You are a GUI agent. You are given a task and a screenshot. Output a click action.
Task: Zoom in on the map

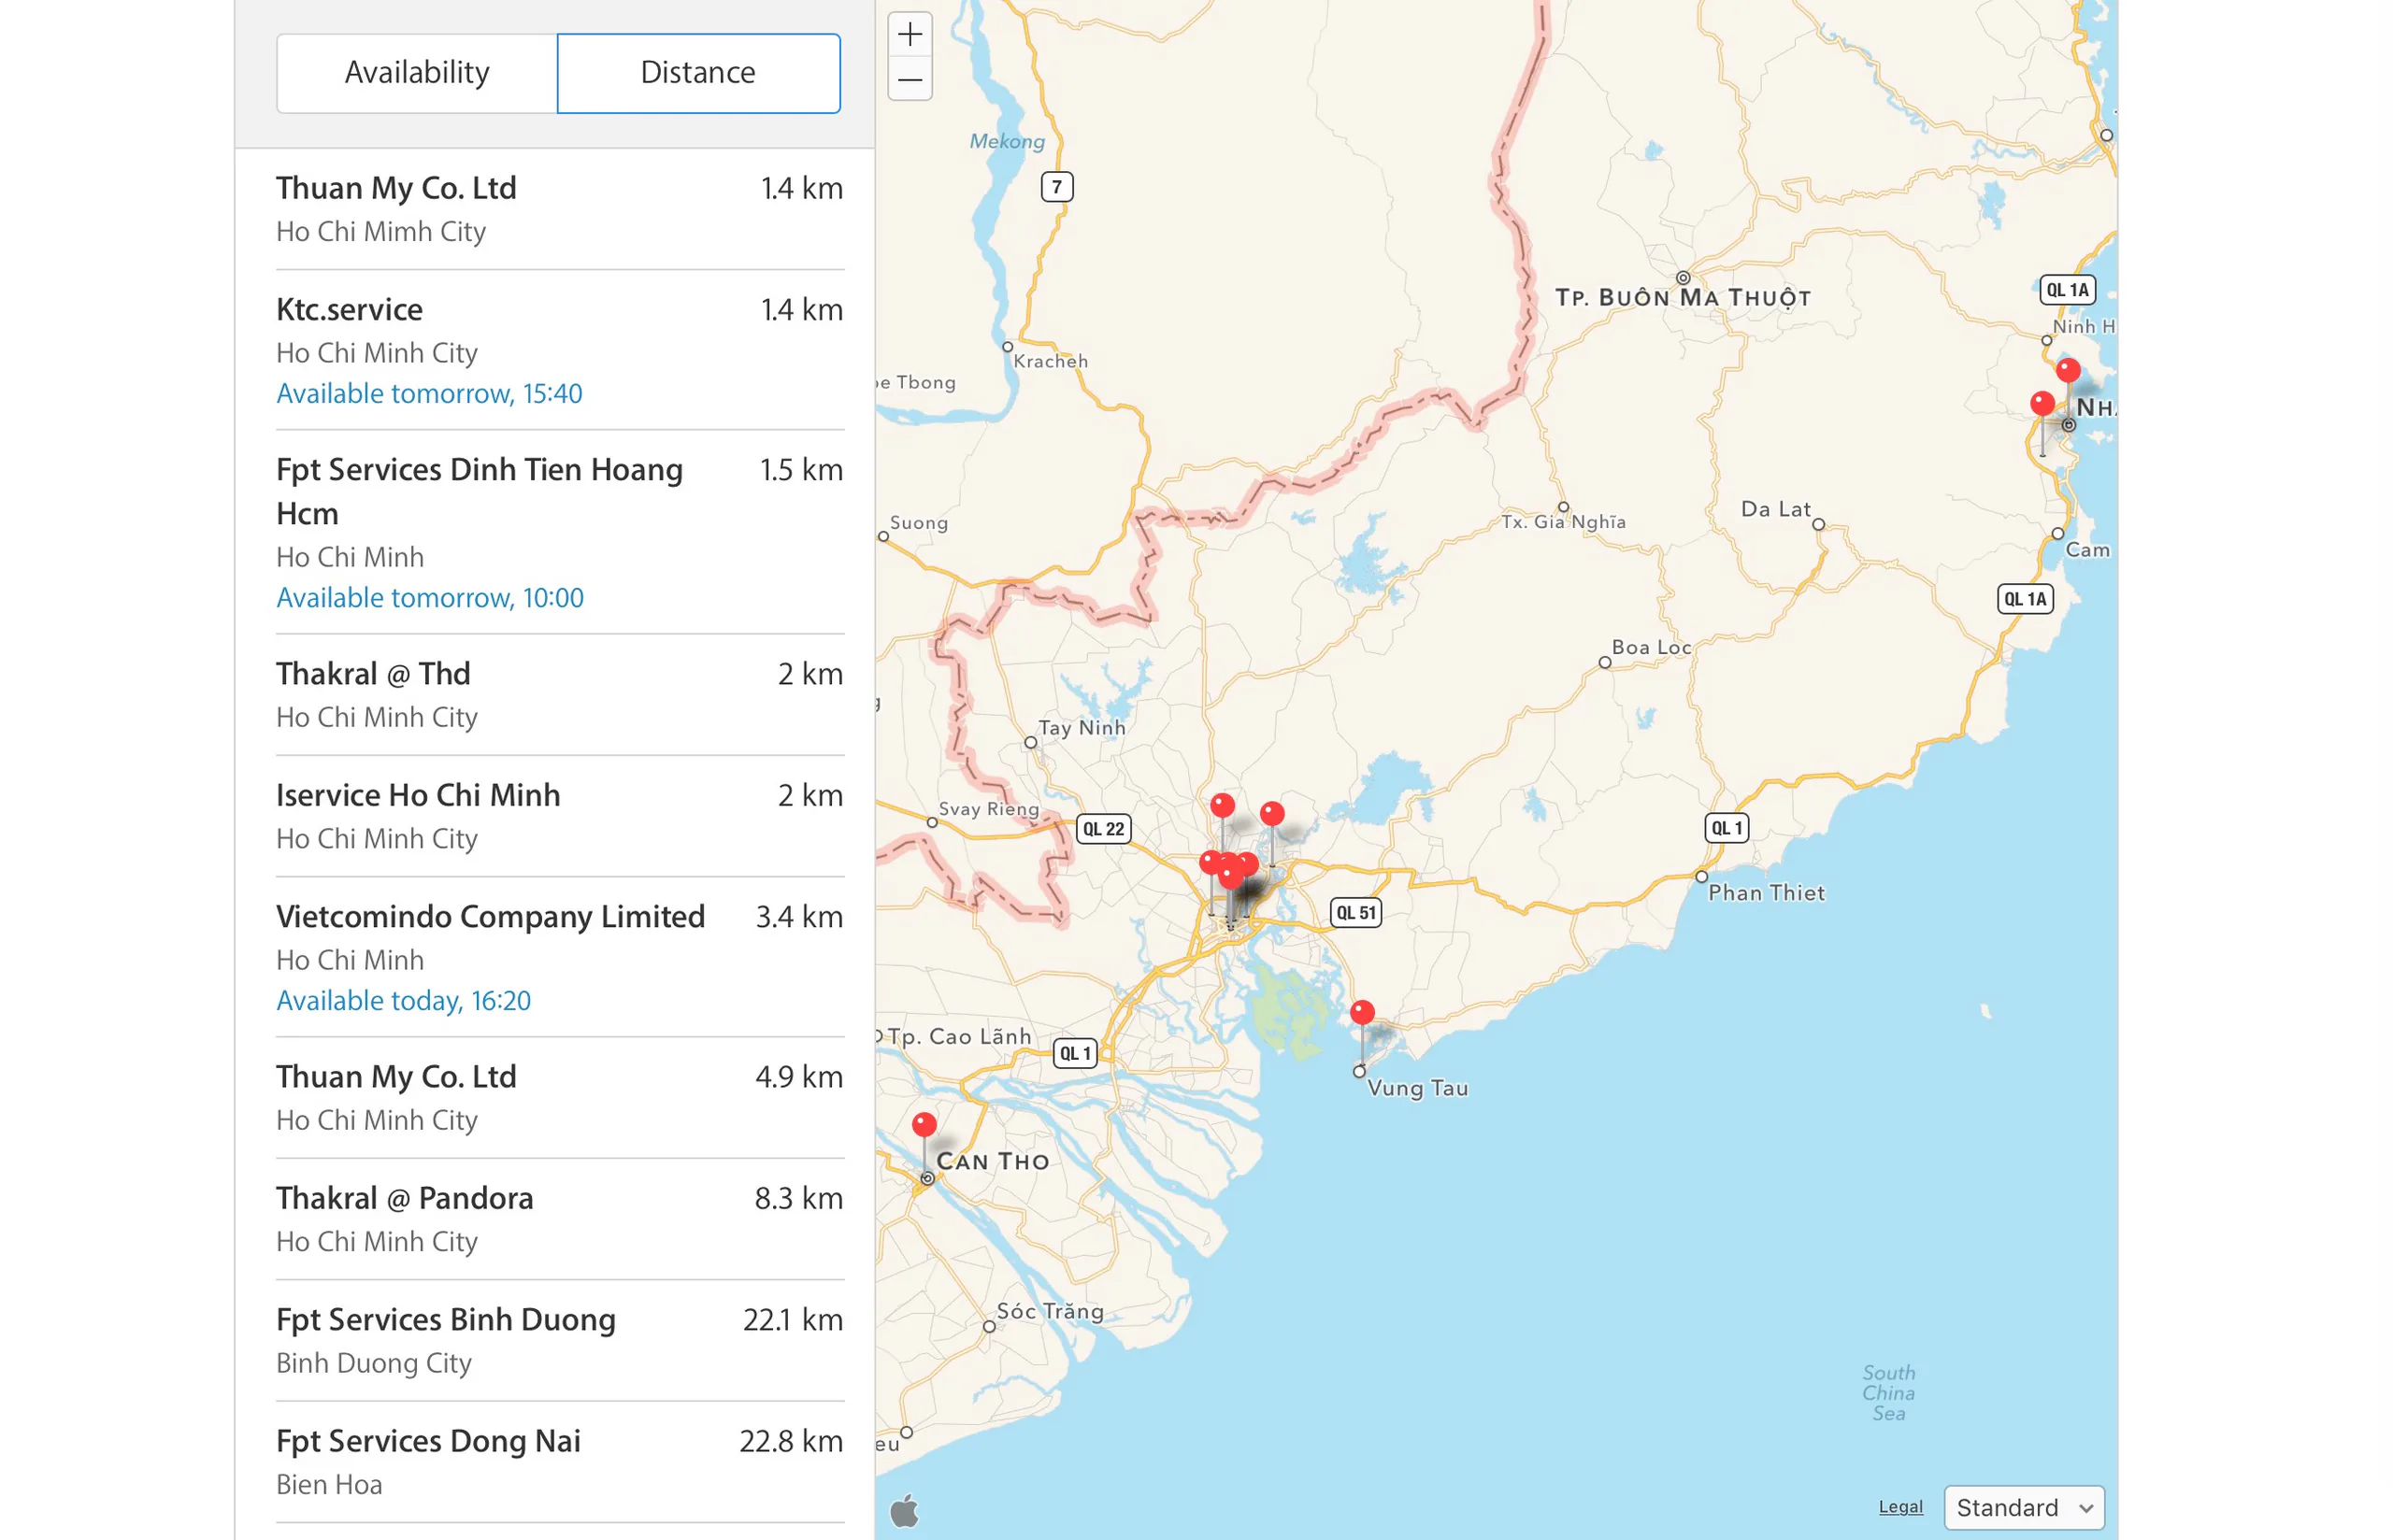point(909,35)
